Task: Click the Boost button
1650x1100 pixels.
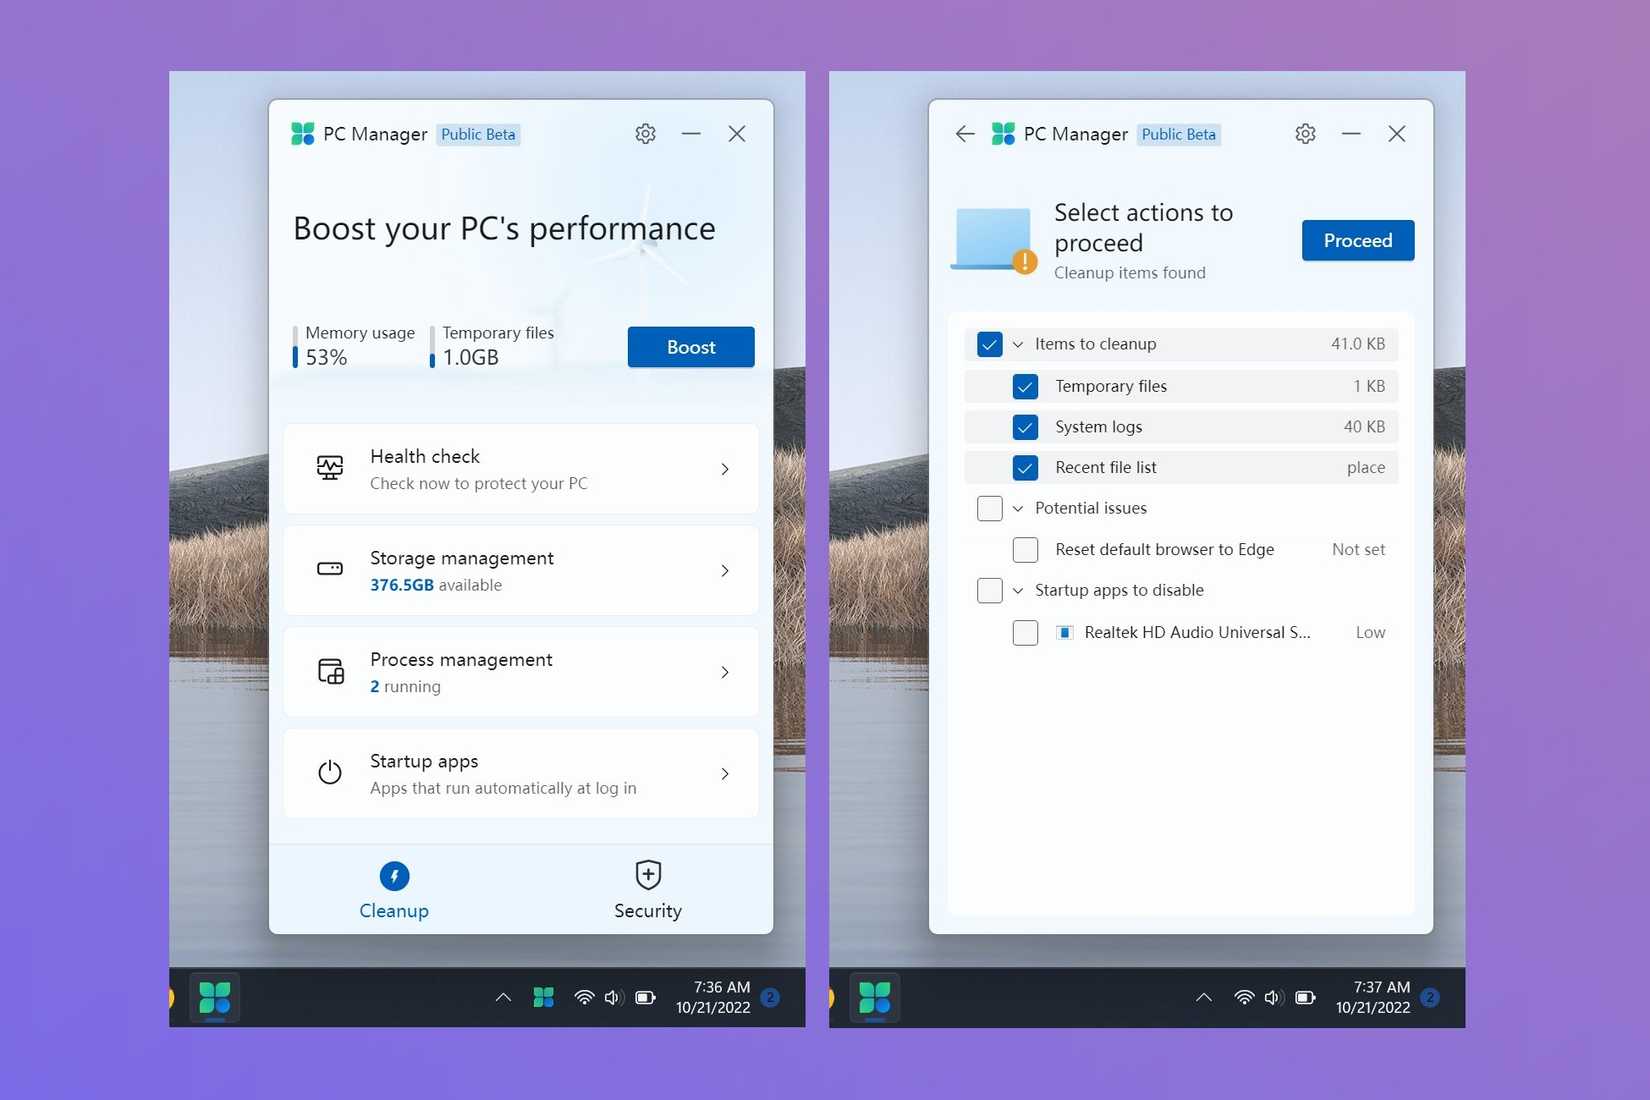Action: click(690, 347)
